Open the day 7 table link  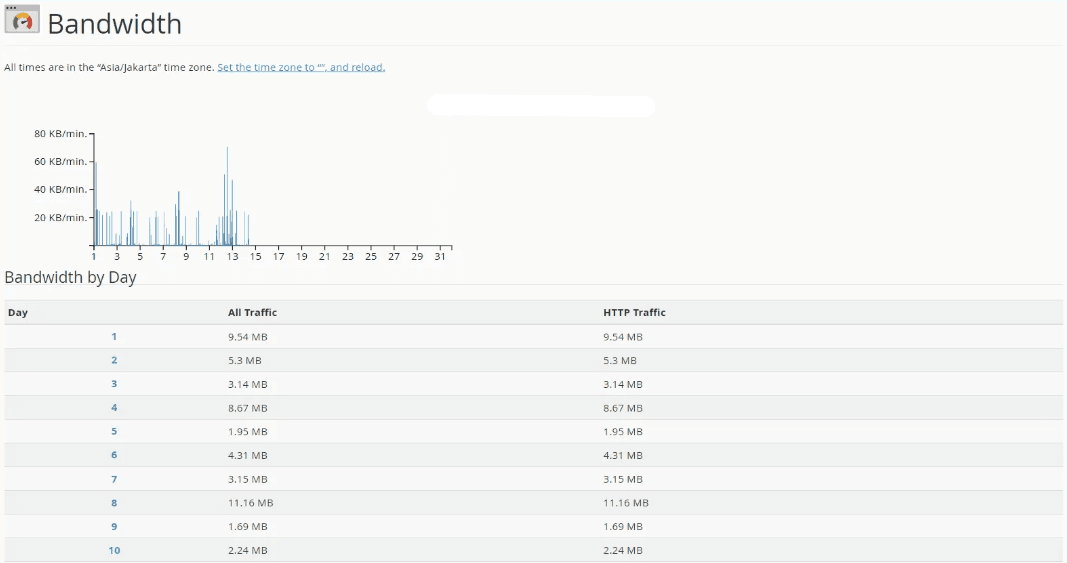tap(114, 479)
